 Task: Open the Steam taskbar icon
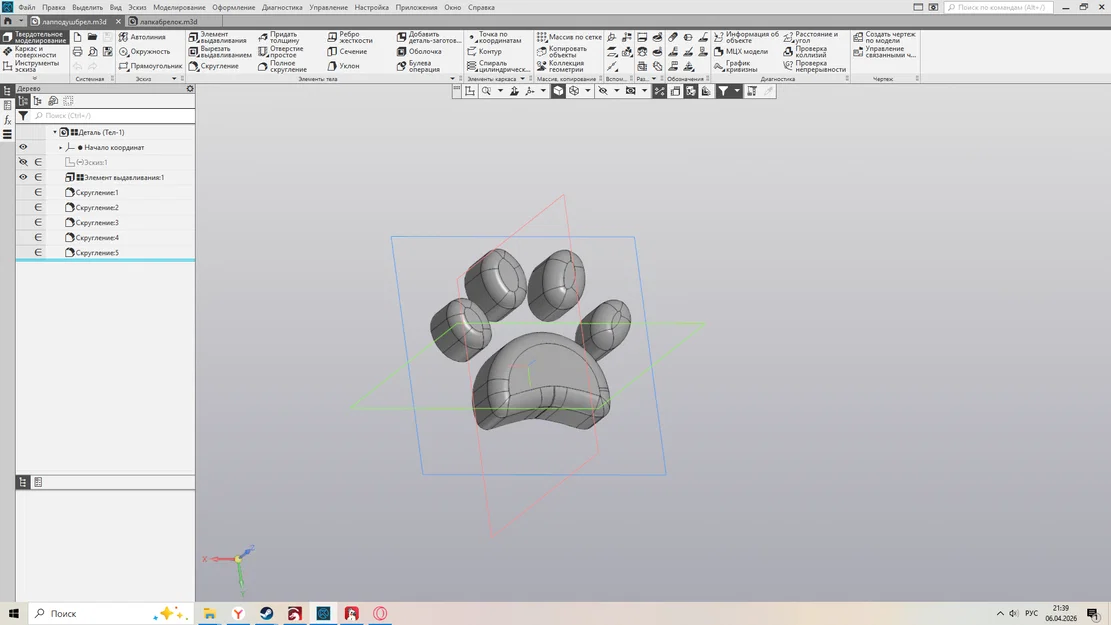[266, 614]
